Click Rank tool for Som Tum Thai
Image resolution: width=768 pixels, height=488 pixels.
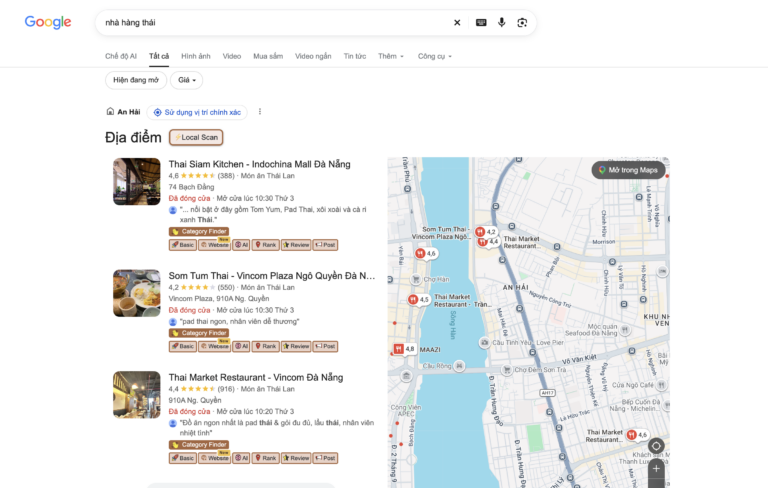point(265,346)
